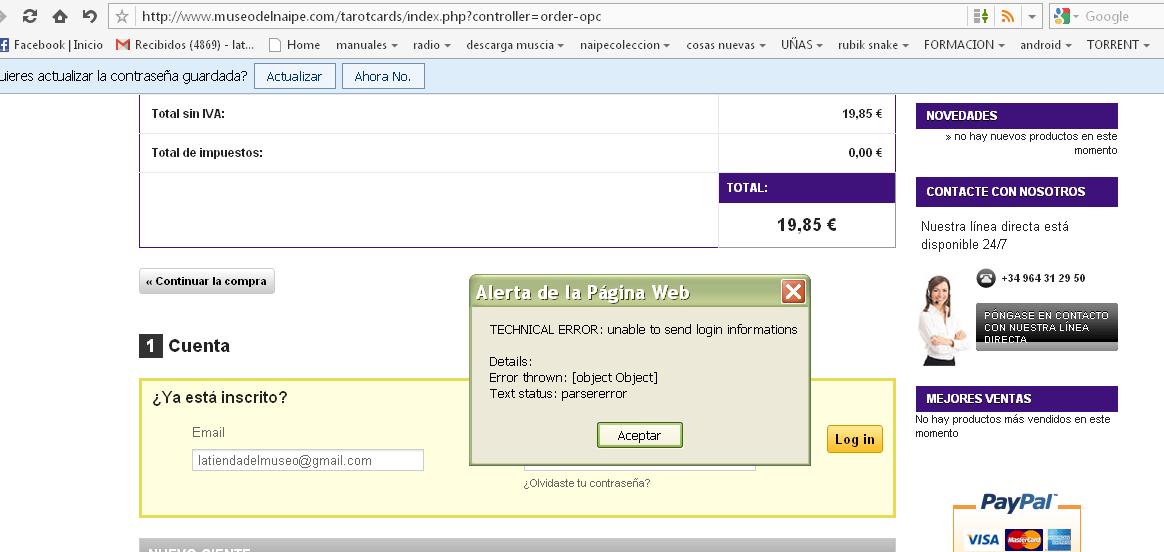Open the Home bookmark
This screenshot has height=552, width=1164.
click(x=295, y=45)
